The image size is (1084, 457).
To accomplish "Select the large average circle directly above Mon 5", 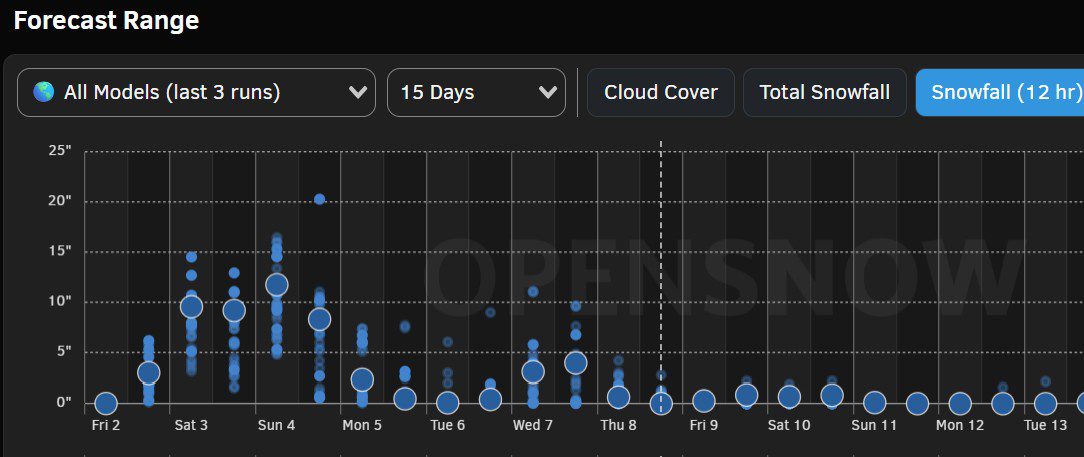I will pos(362,380).
